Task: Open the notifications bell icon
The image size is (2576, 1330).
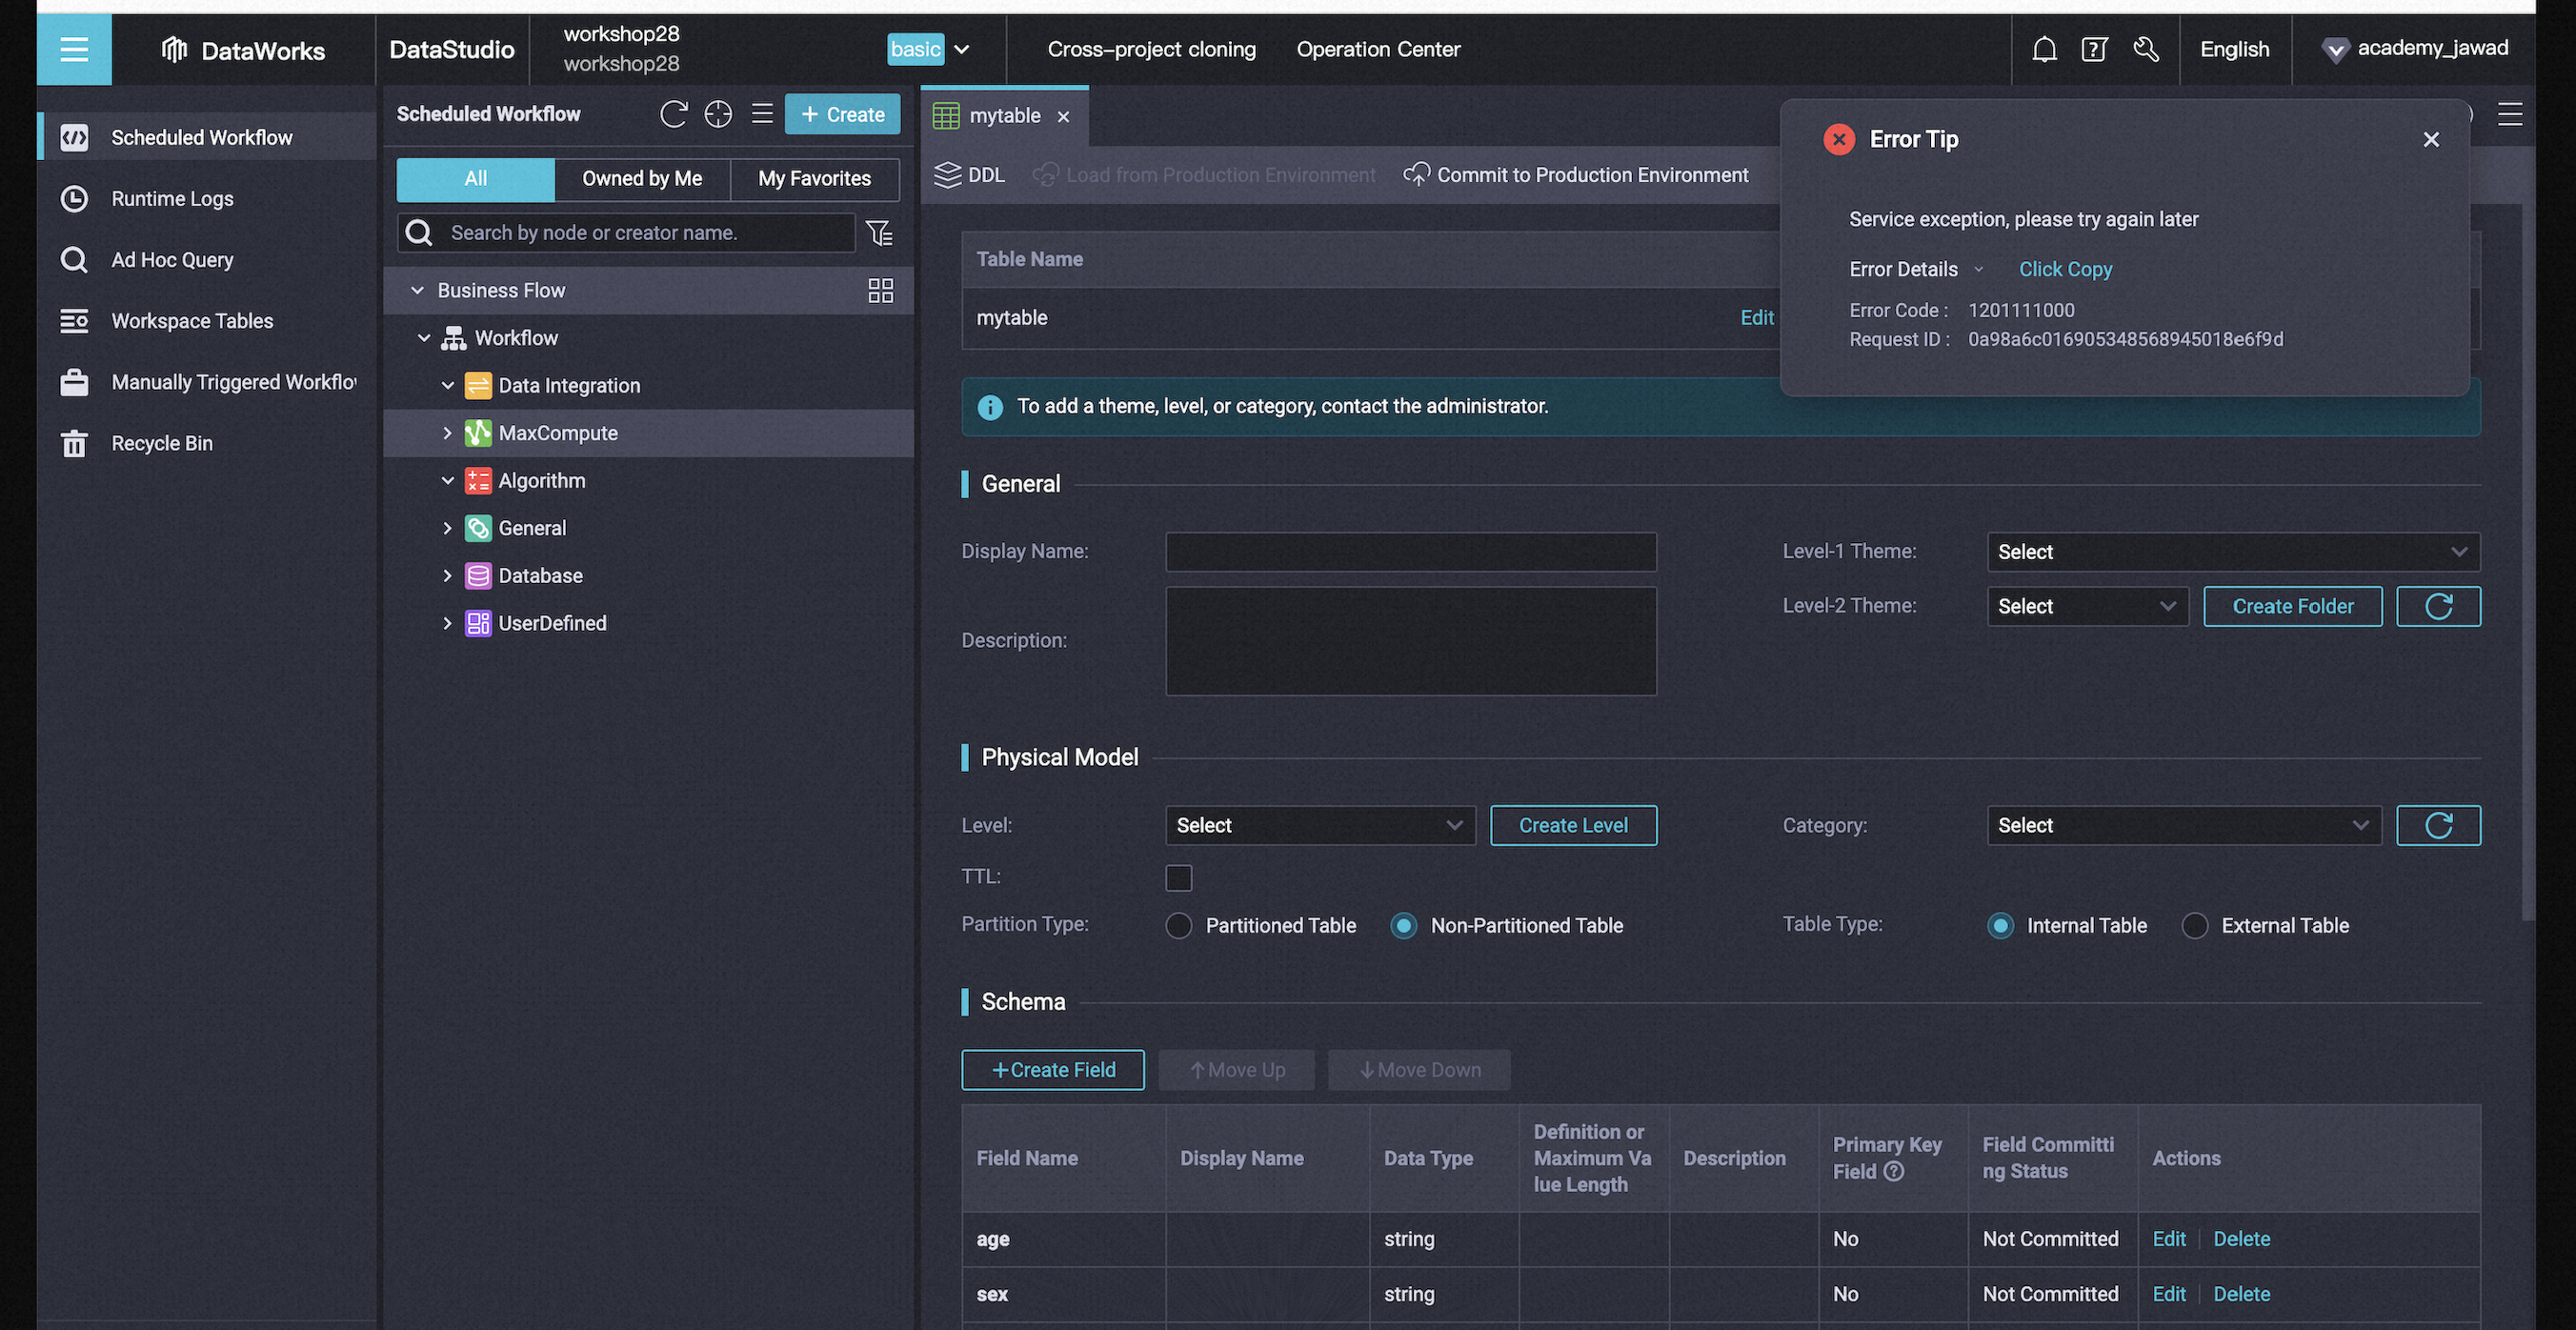Action: [2044, 49]
